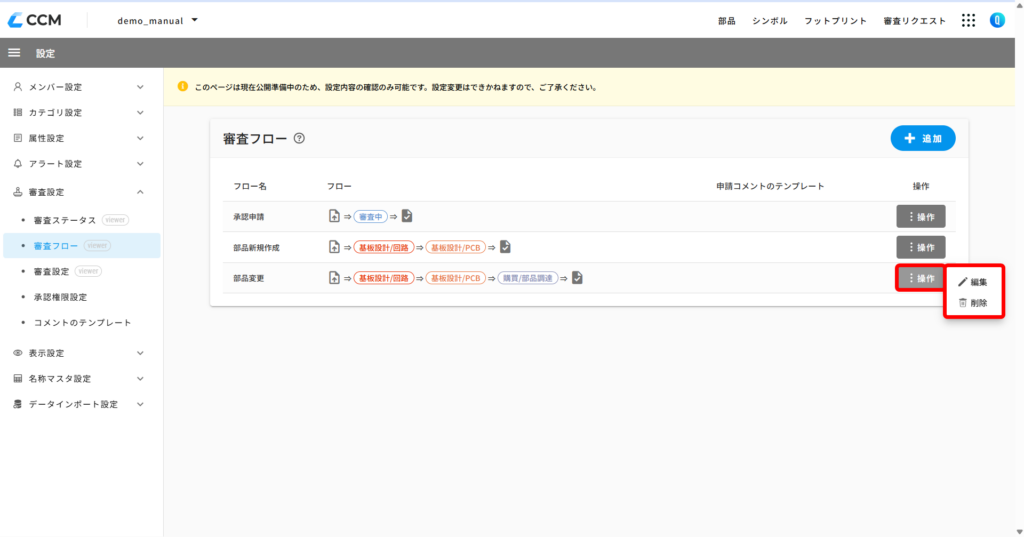Click the trash icon next to 削除

click(962, 302)
